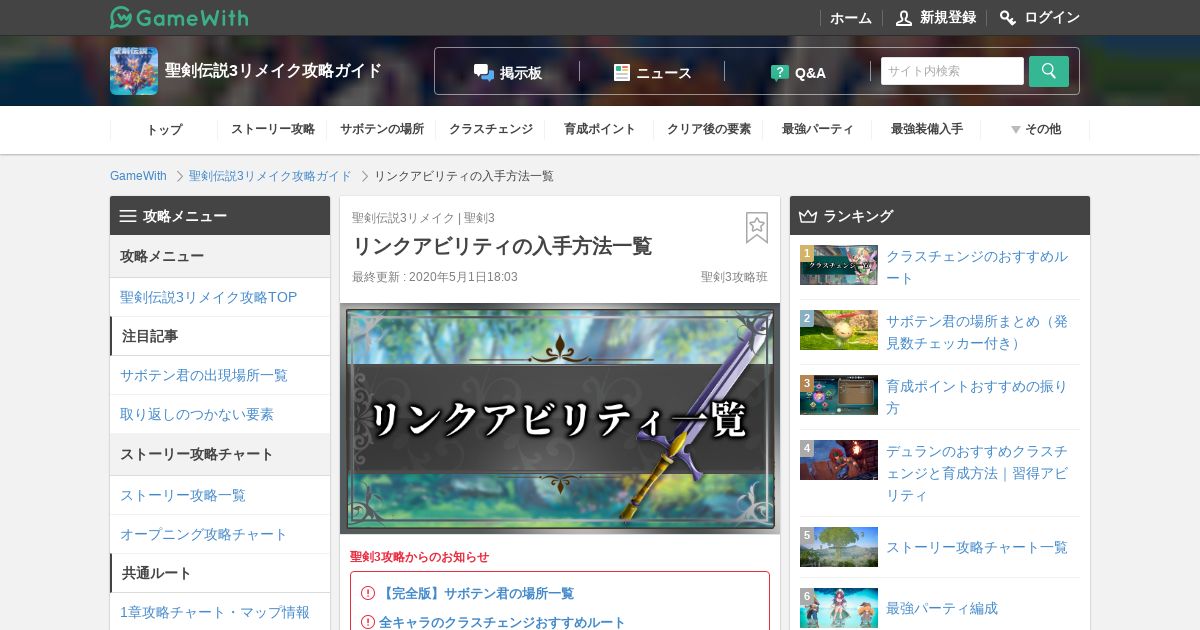Screen dimensions: 1200x630
Task: Click the rank 5 ストーリー thumbnail
Action: pyautogui.click(x=839, y=547)
